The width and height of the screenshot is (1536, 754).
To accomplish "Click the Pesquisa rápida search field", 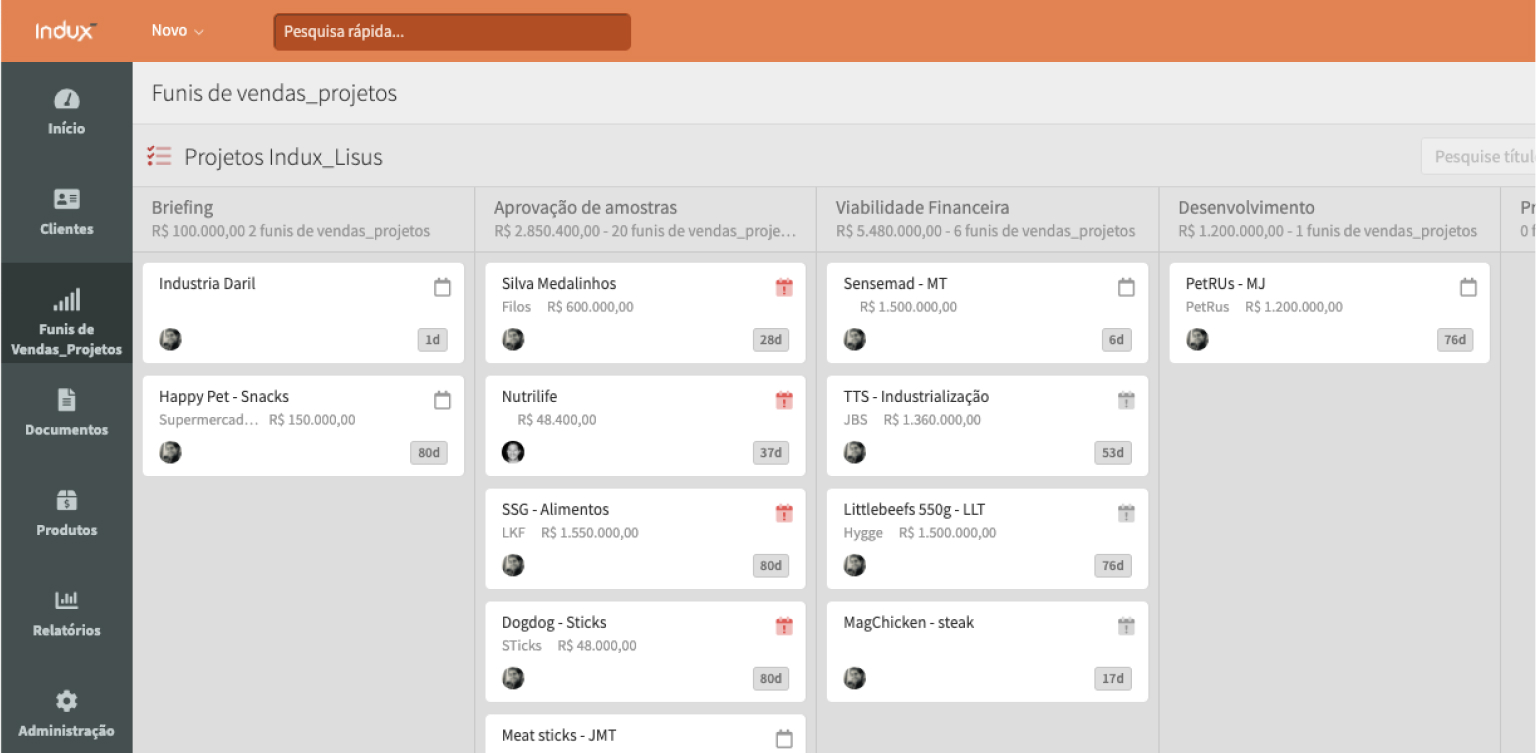I will point(452,32).
